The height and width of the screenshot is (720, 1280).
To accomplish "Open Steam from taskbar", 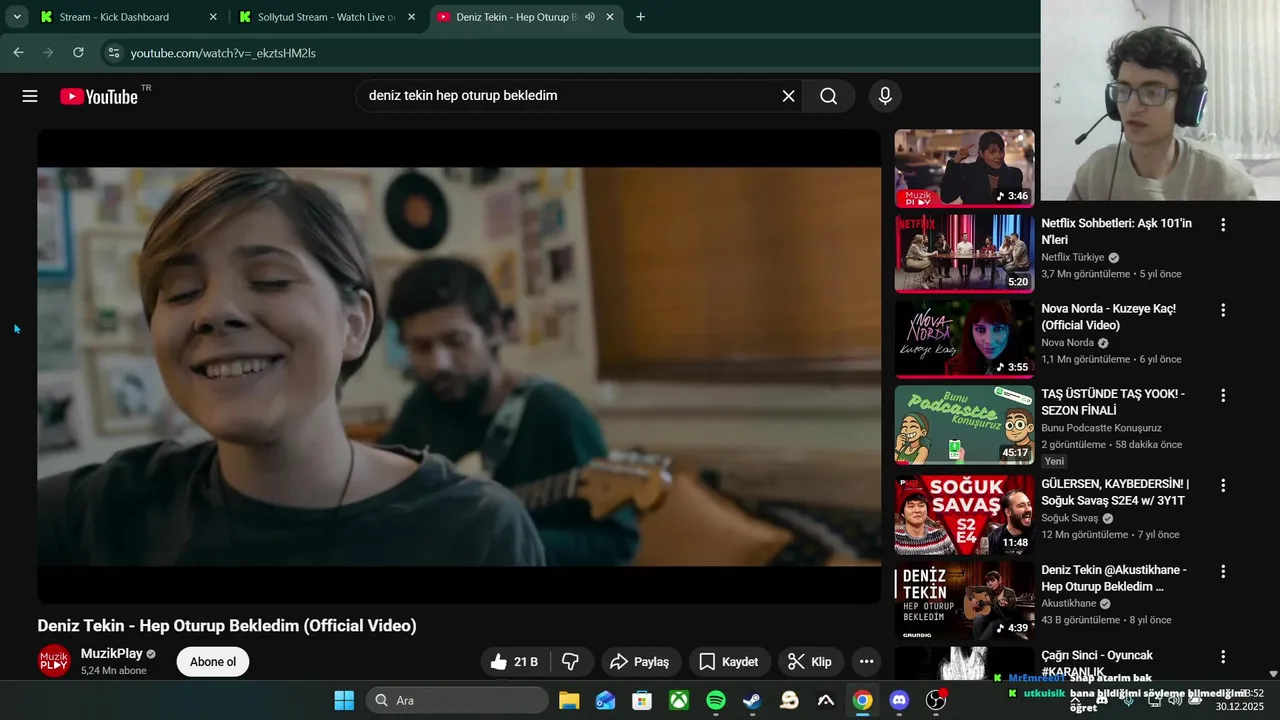I will click(x=752, y=700).
